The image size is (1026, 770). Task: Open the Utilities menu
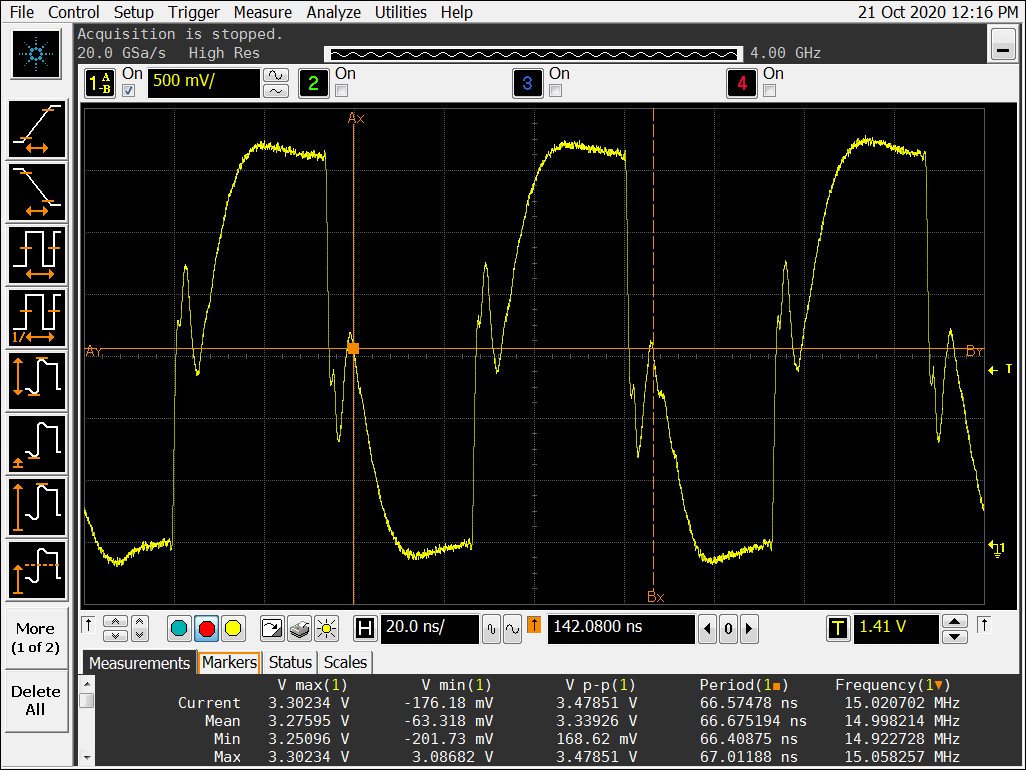[x=400, y=12]
